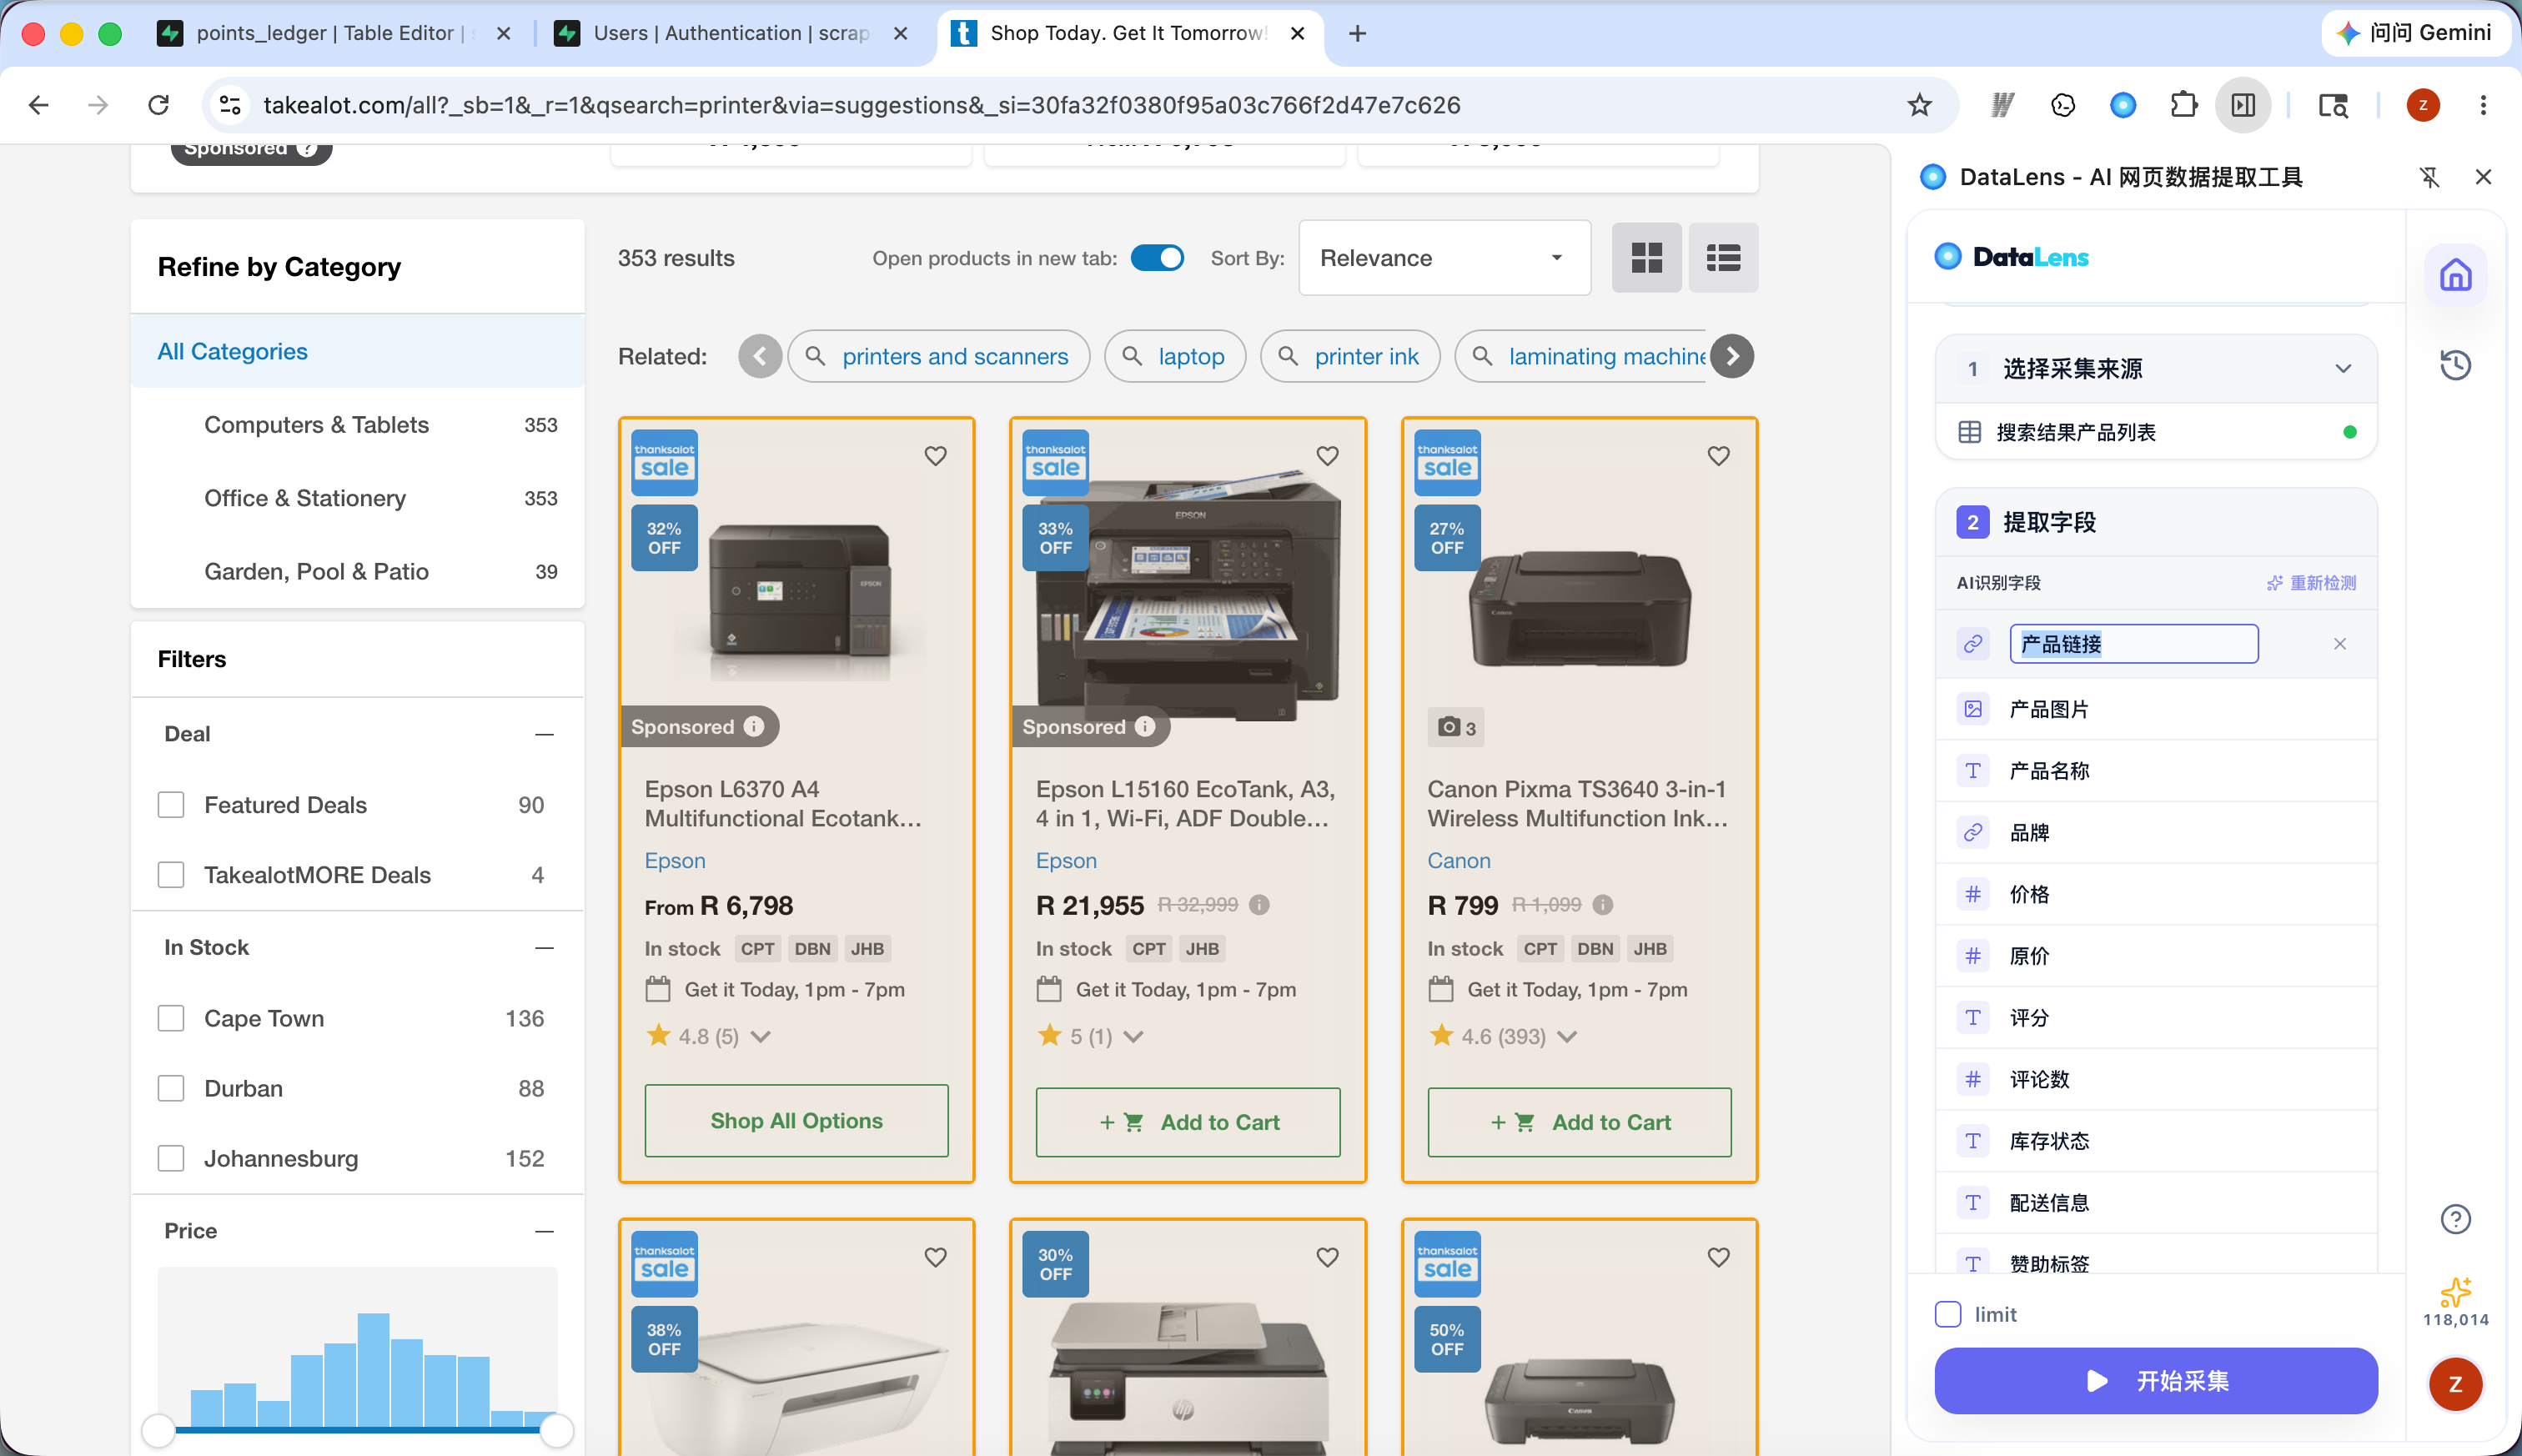This screenshot has height=1456, width=2522.
Task: Remove the 产品链接 field with X
Action: (2339, 644)
